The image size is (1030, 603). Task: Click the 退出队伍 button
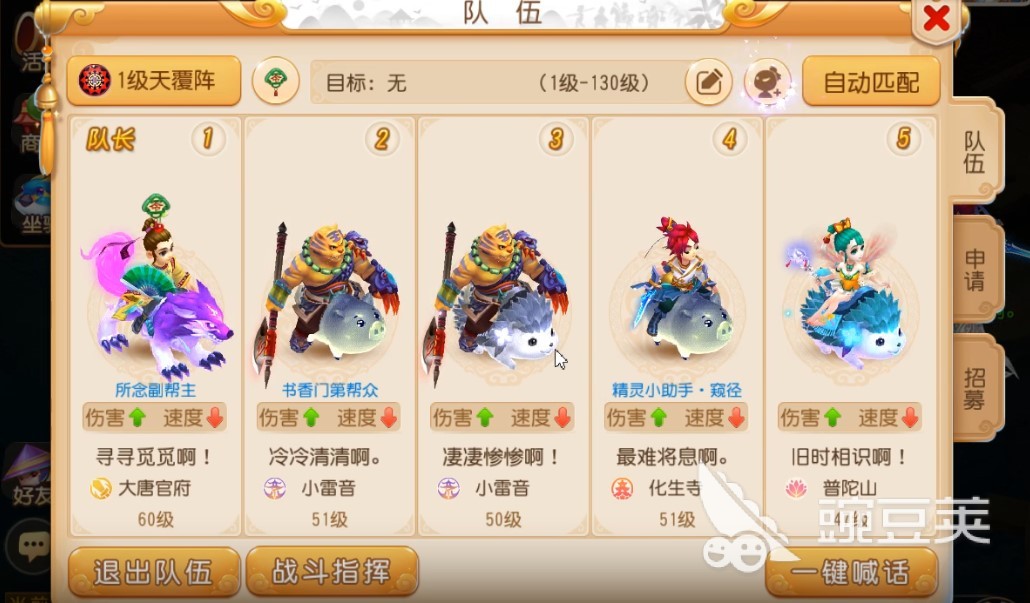click(154, 572)
